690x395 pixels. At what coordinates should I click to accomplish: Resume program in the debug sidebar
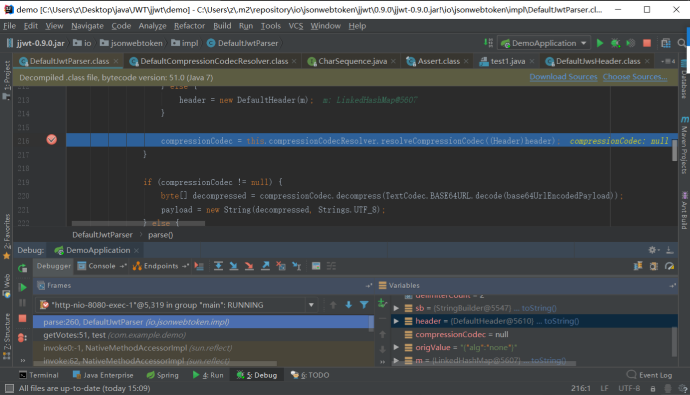click(x=22, y=288)
